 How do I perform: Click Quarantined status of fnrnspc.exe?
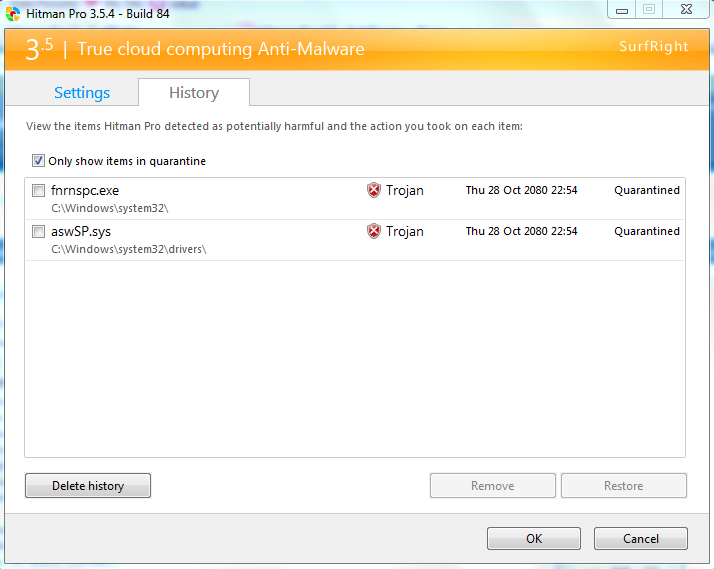tap(647, 190)
